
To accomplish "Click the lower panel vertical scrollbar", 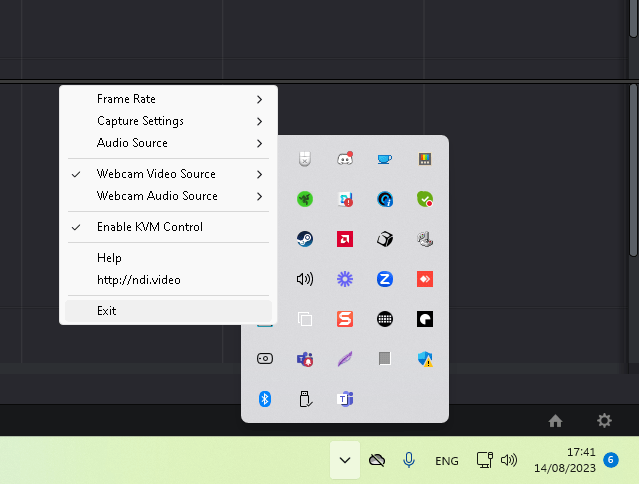I will (x=633, y=170).
